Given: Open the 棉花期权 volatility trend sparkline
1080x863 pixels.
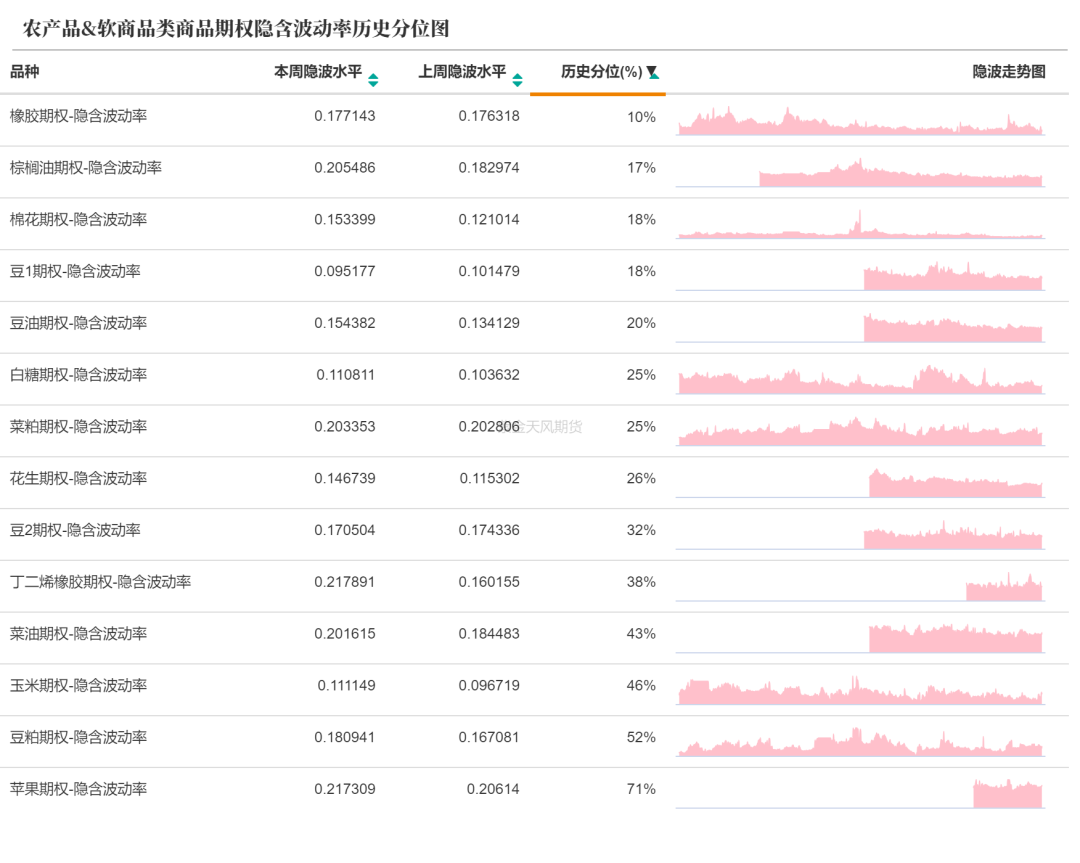Looking at the screenshot, I should click(860, 224).
